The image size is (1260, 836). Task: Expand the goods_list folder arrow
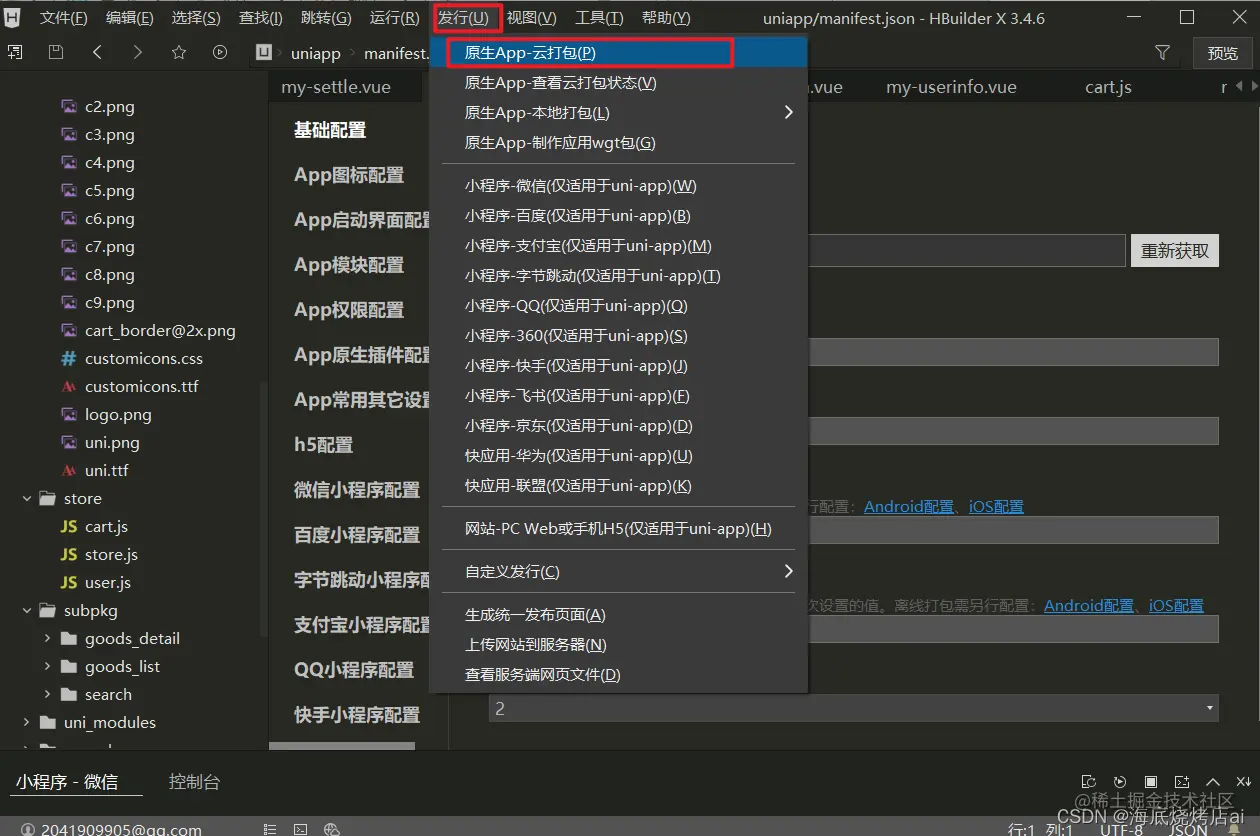pos(47,666)
